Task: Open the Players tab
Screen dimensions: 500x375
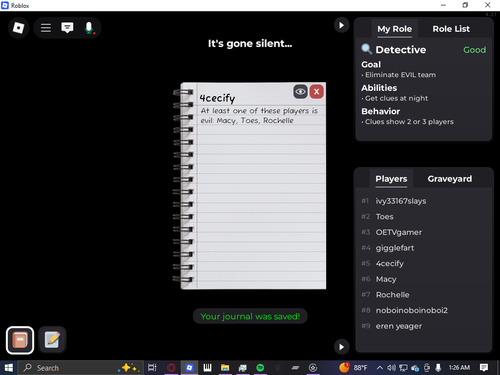Action: click(x=391, y=179)
